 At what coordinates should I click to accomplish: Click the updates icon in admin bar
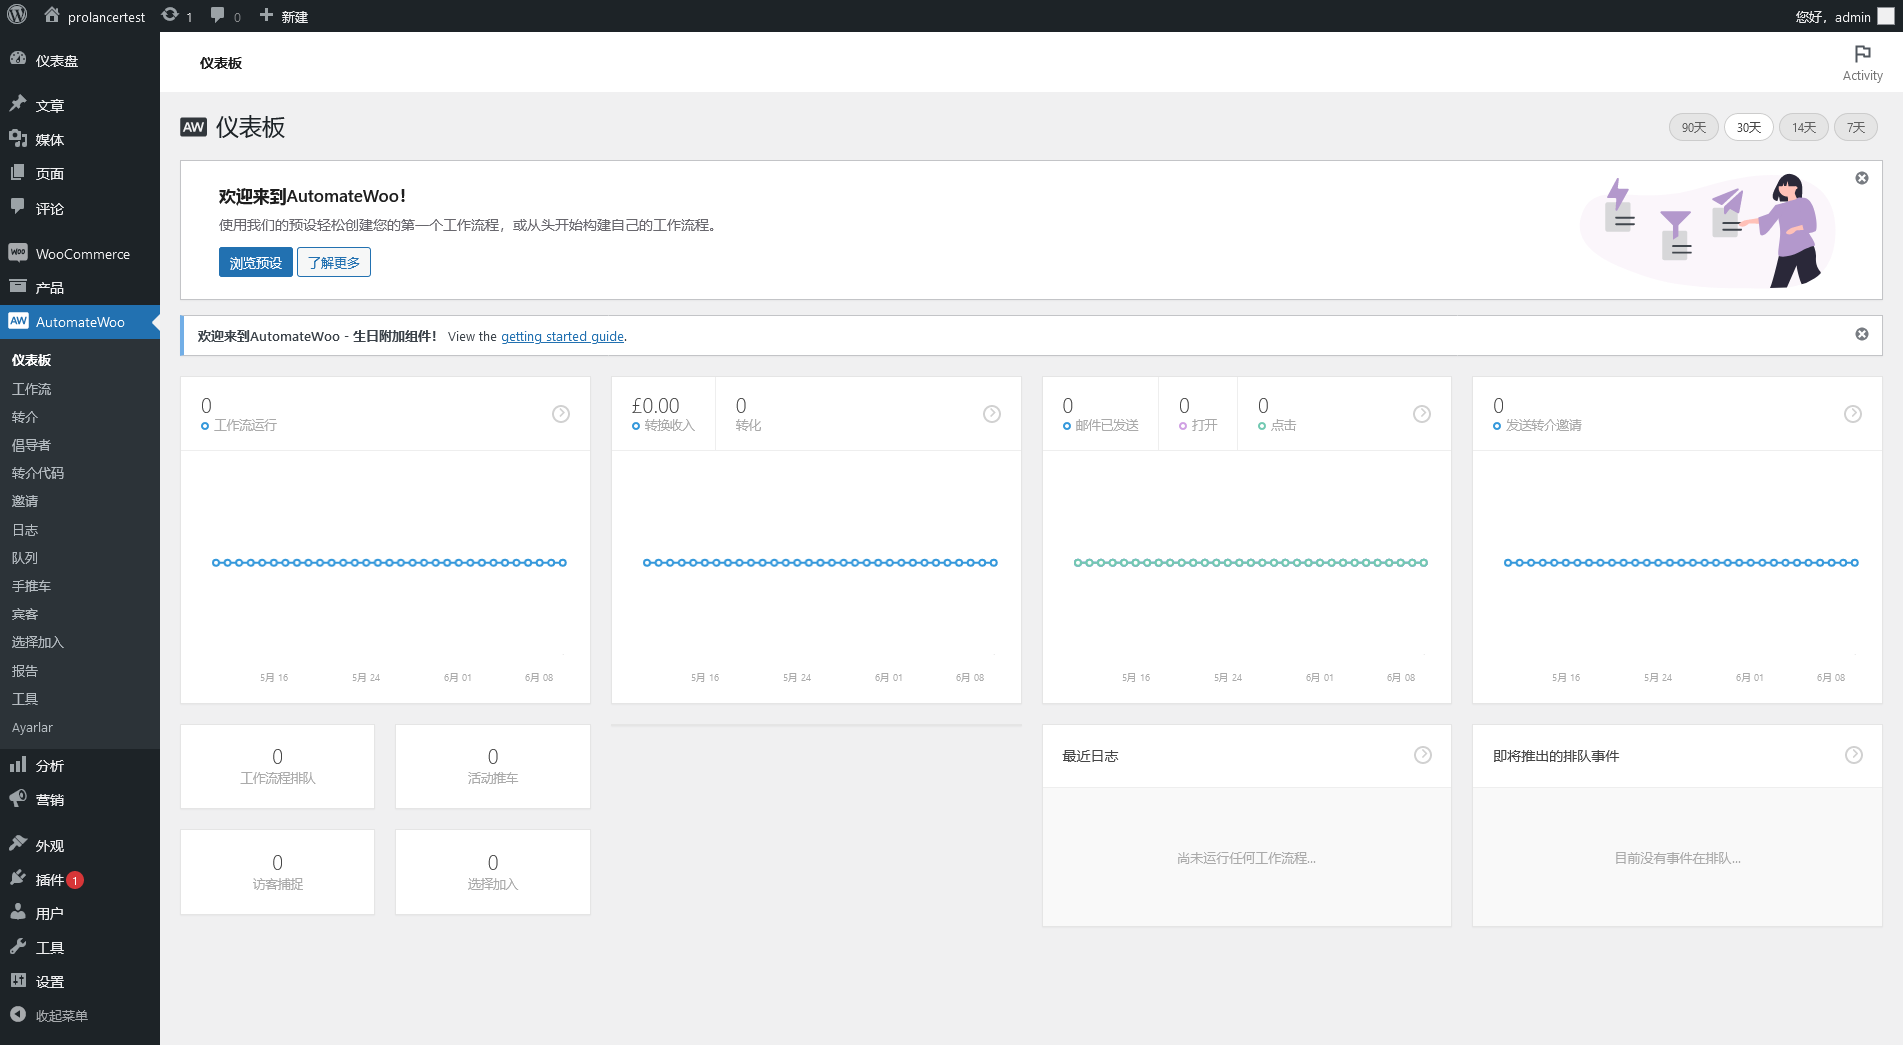tap(170, 15)
